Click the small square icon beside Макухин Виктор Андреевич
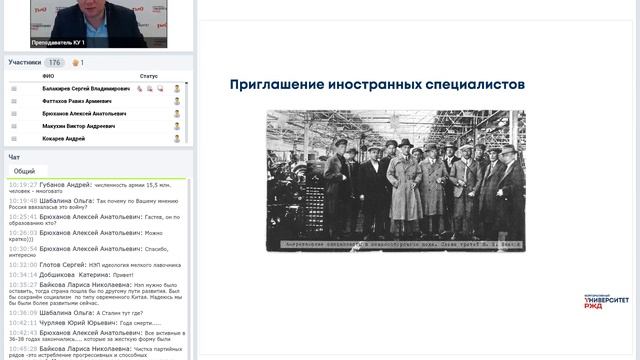The image size is (640, 360). click(x=14, y=126)
